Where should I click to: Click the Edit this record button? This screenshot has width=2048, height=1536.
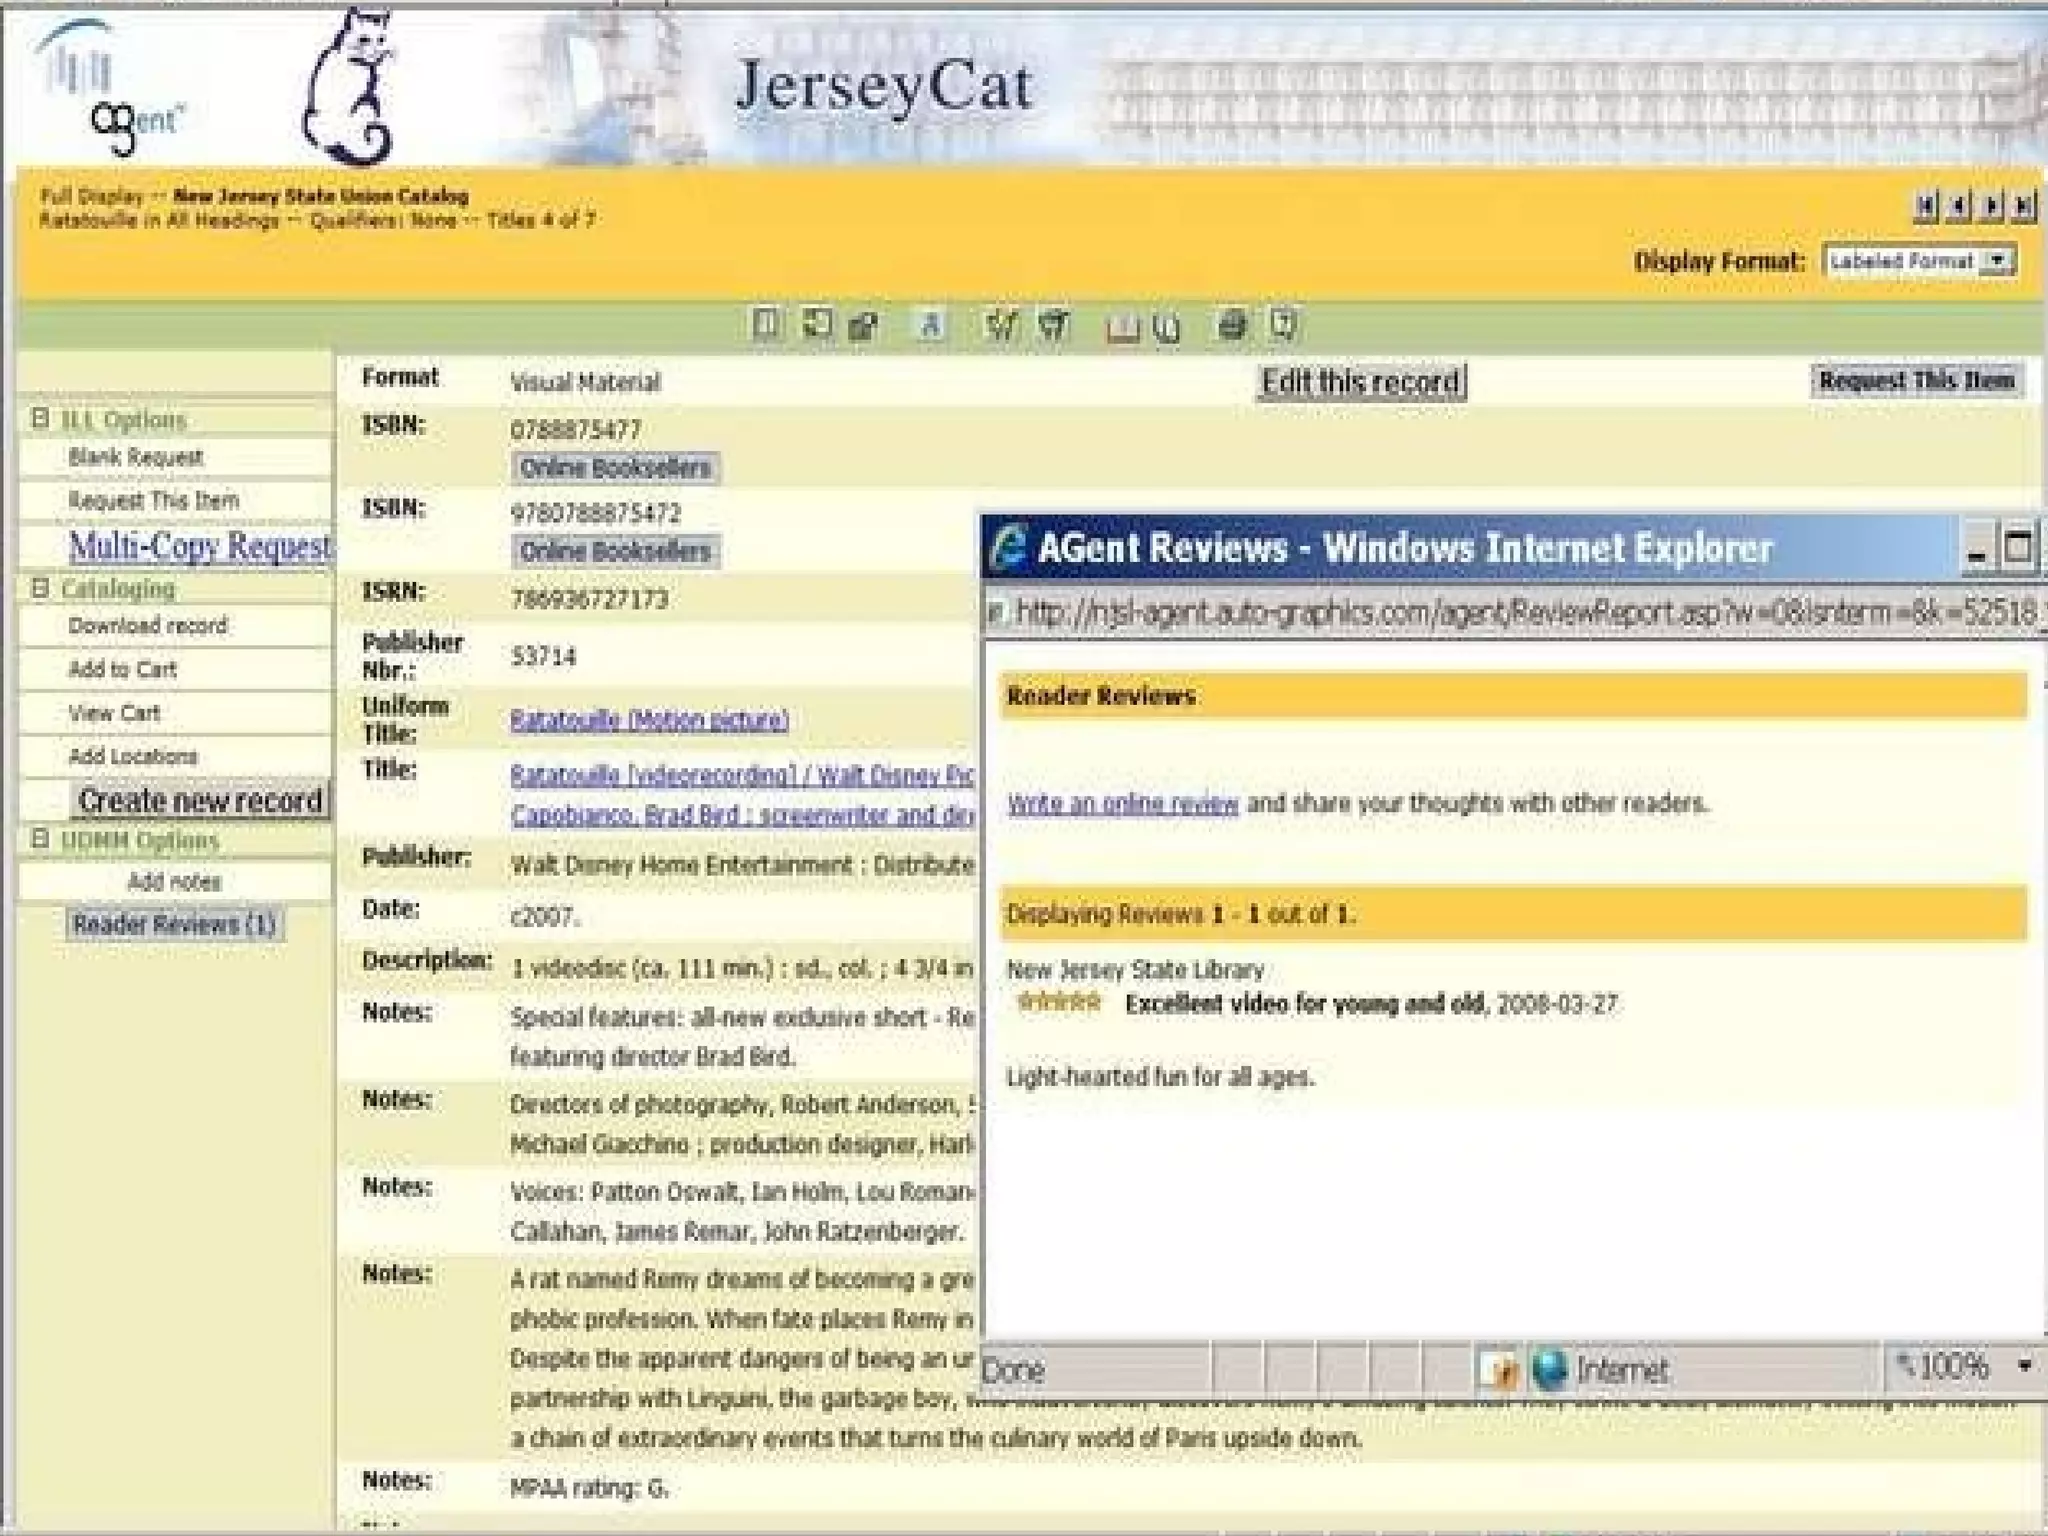coord(1361,382)
